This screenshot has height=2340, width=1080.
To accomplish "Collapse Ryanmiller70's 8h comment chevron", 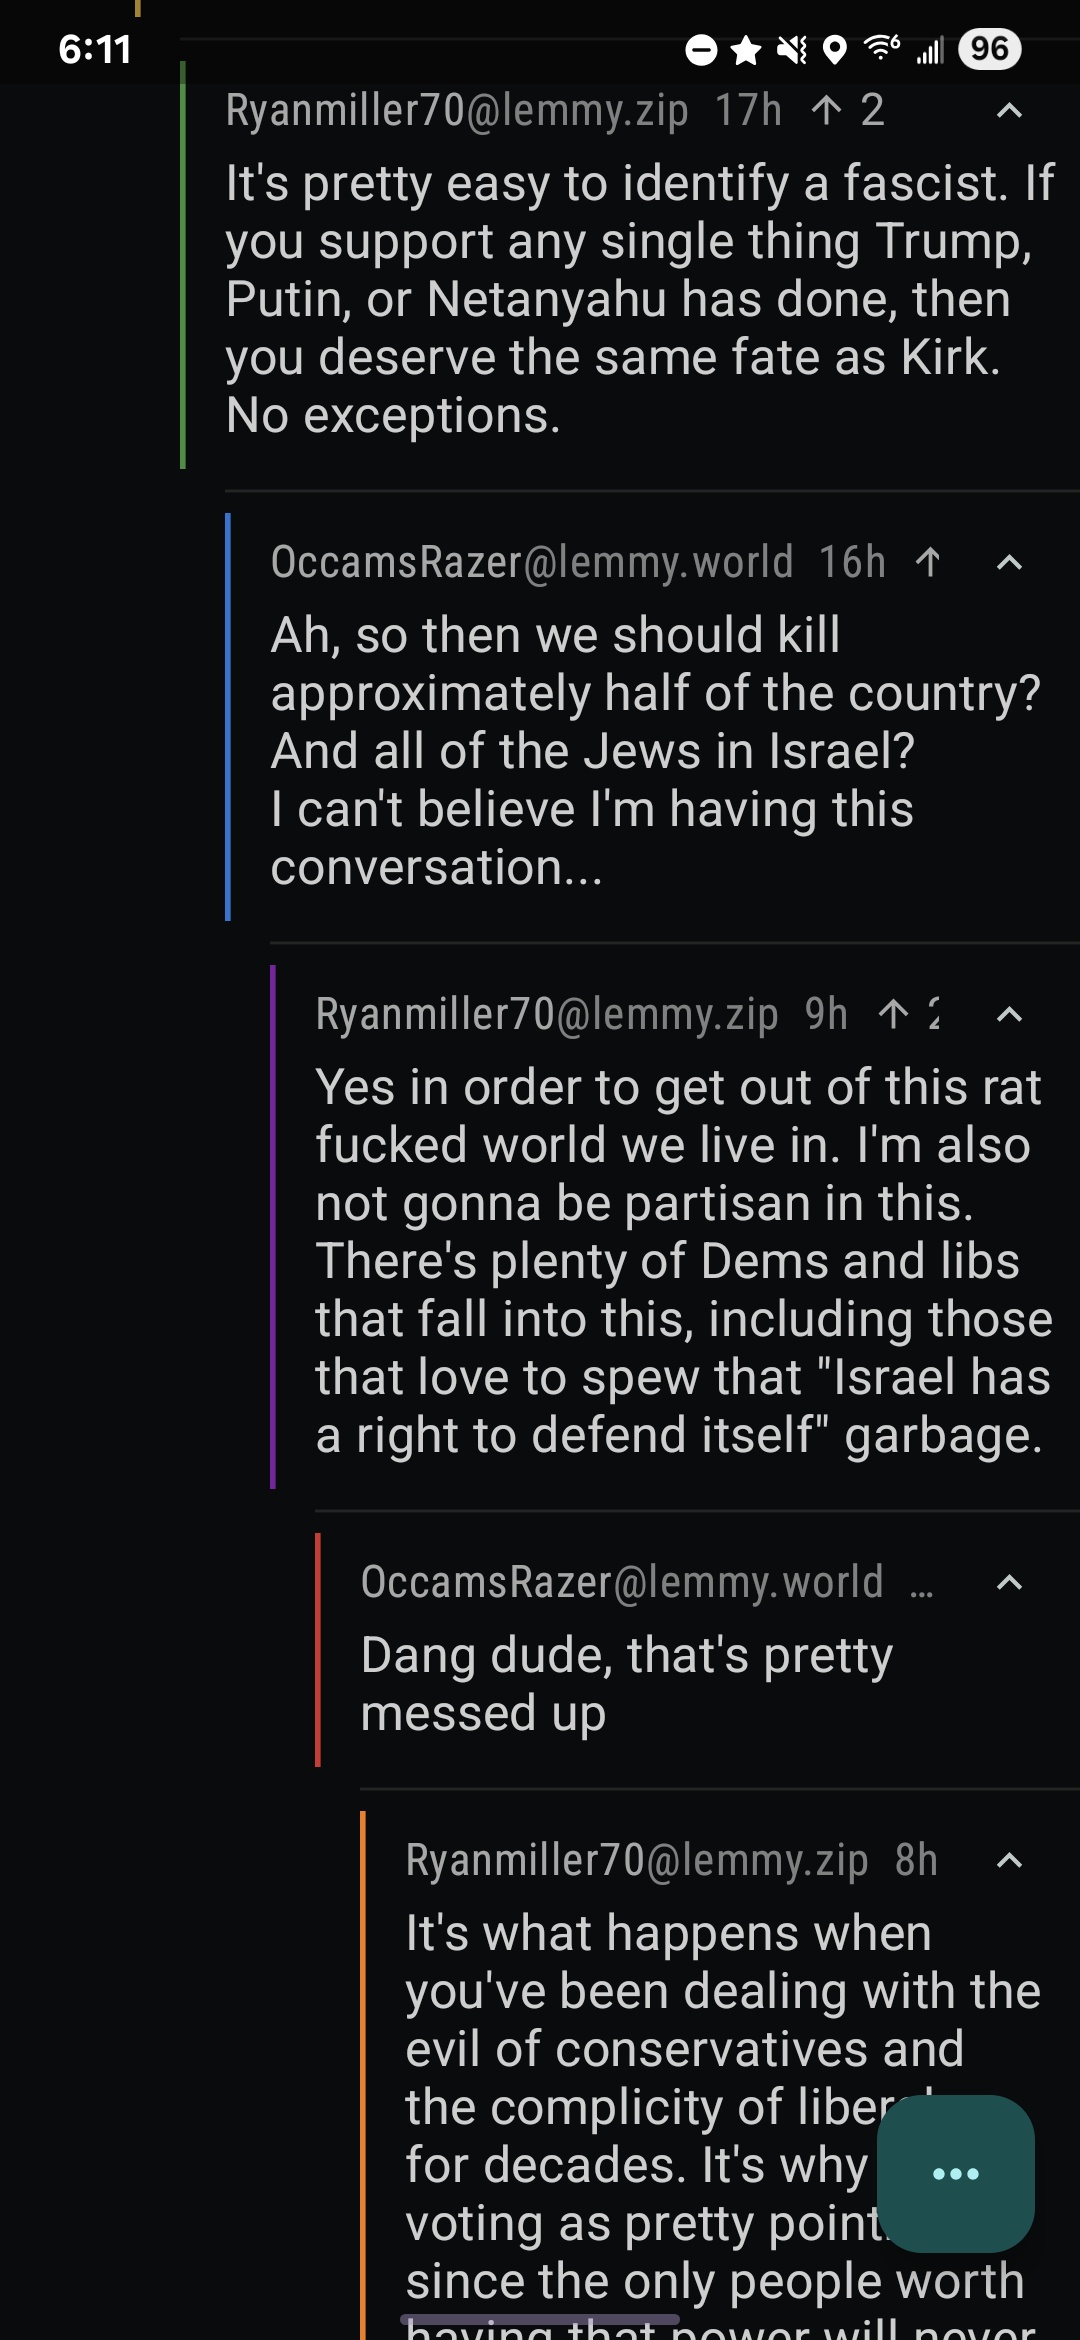I will tap(1009, 1861).
